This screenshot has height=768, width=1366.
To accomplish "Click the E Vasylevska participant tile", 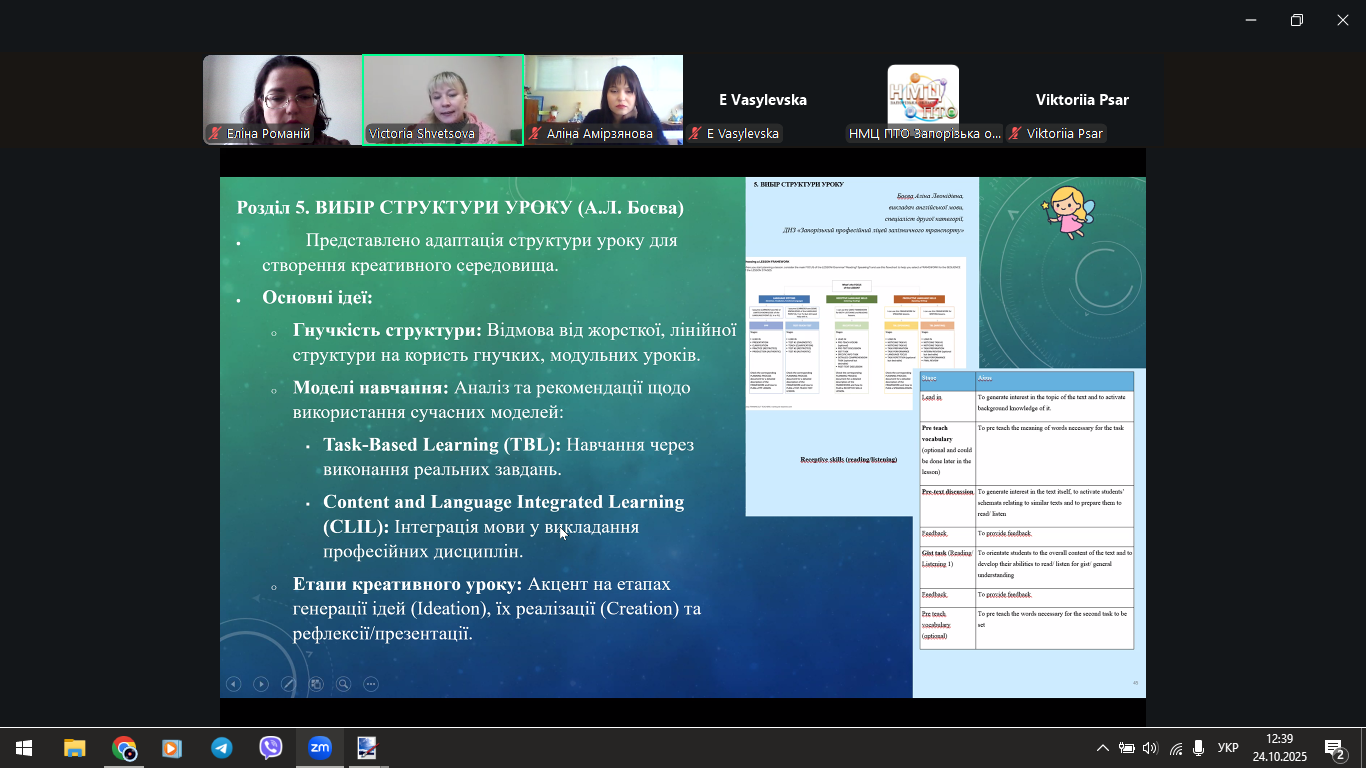I will (x=763, y=100).
